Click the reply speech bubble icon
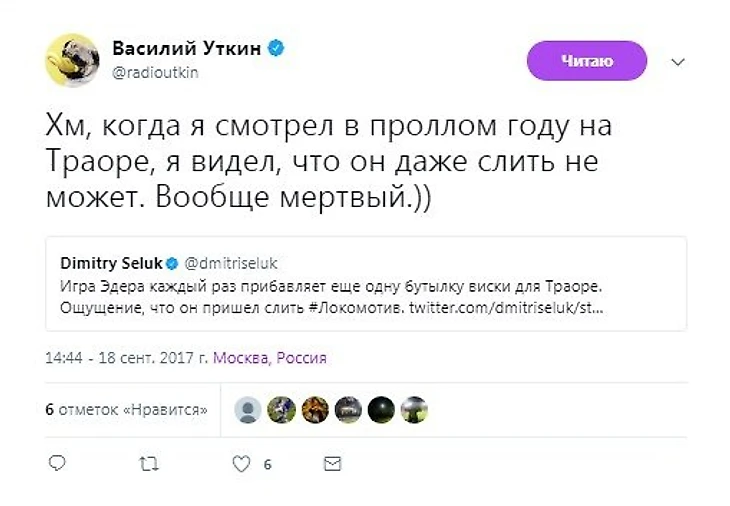Image resolution: width=730 pixels, height=506 pixels. point(58,464)
